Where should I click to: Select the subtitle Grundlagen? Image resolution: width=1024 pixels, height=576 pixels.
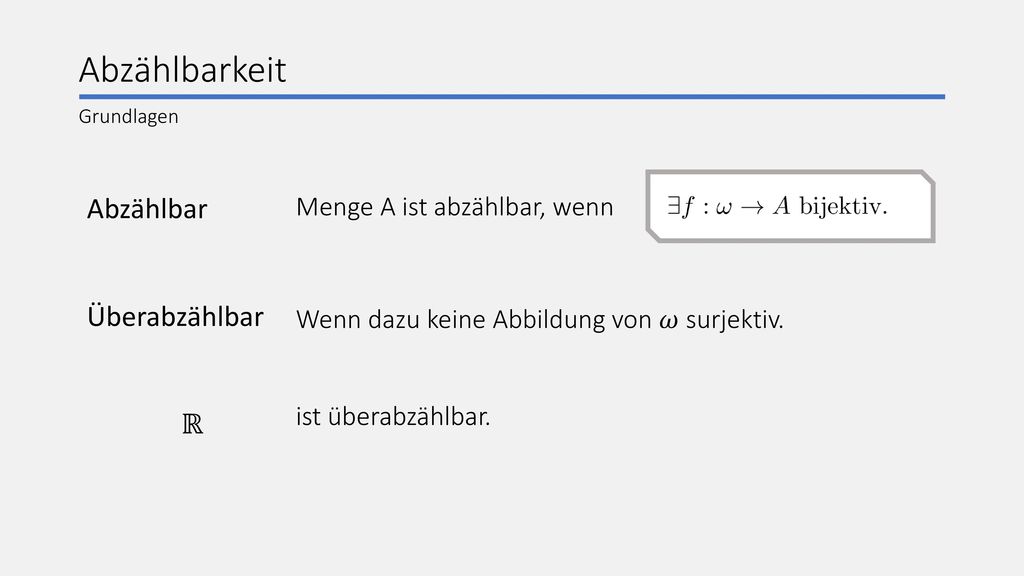pyautogui.click(x=129, y=116)
